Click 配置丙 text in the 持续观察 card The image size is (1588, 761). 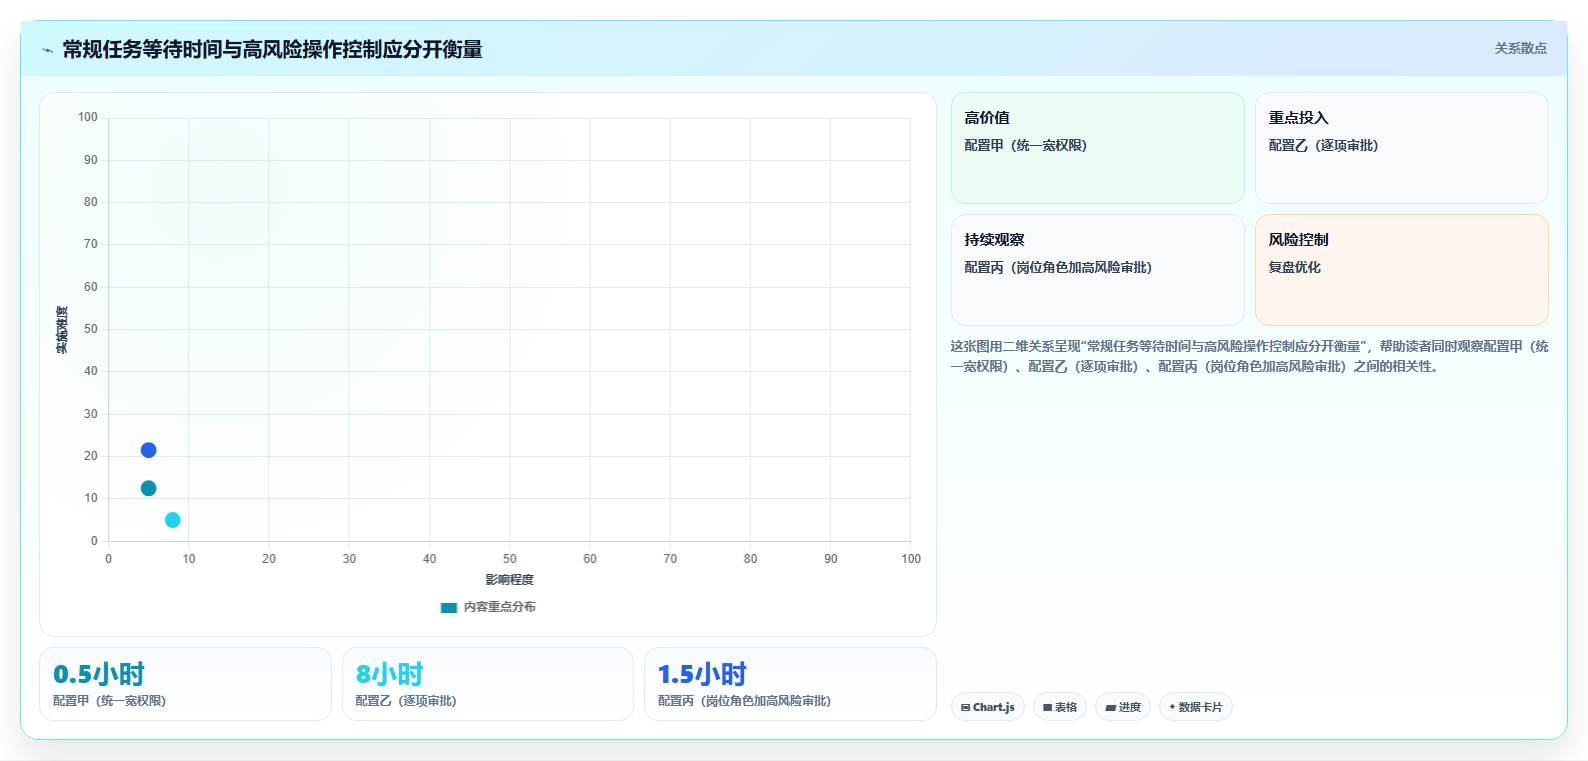[1058, 267]
